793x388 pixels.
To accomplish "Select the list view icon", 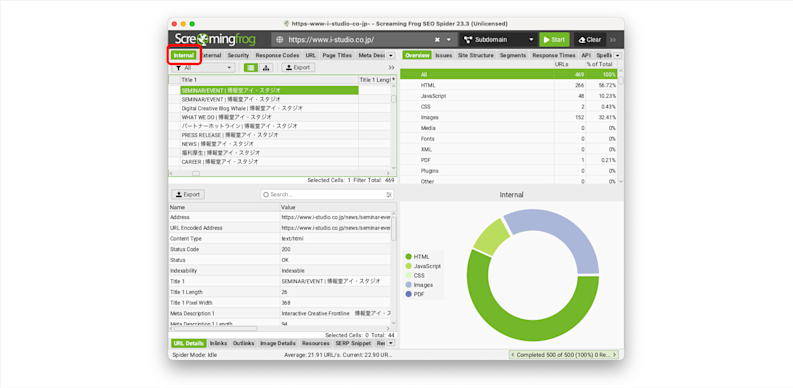I will (251, 67).
